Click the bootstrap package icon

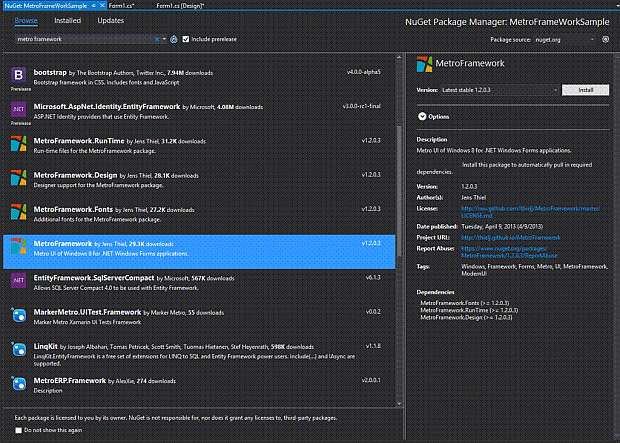pyautogui.click(x=19, y=74)
